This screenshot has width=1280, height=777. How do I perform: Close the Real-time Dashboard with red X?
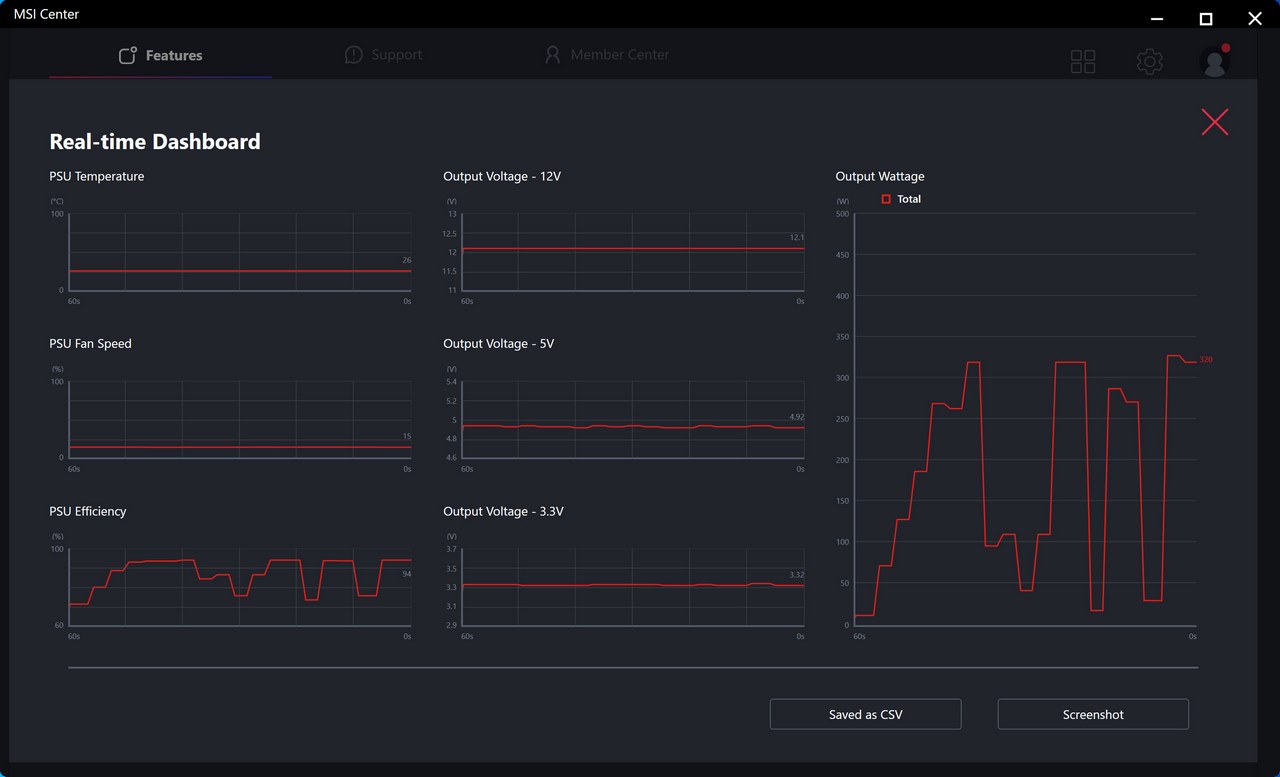[1215, 122]
